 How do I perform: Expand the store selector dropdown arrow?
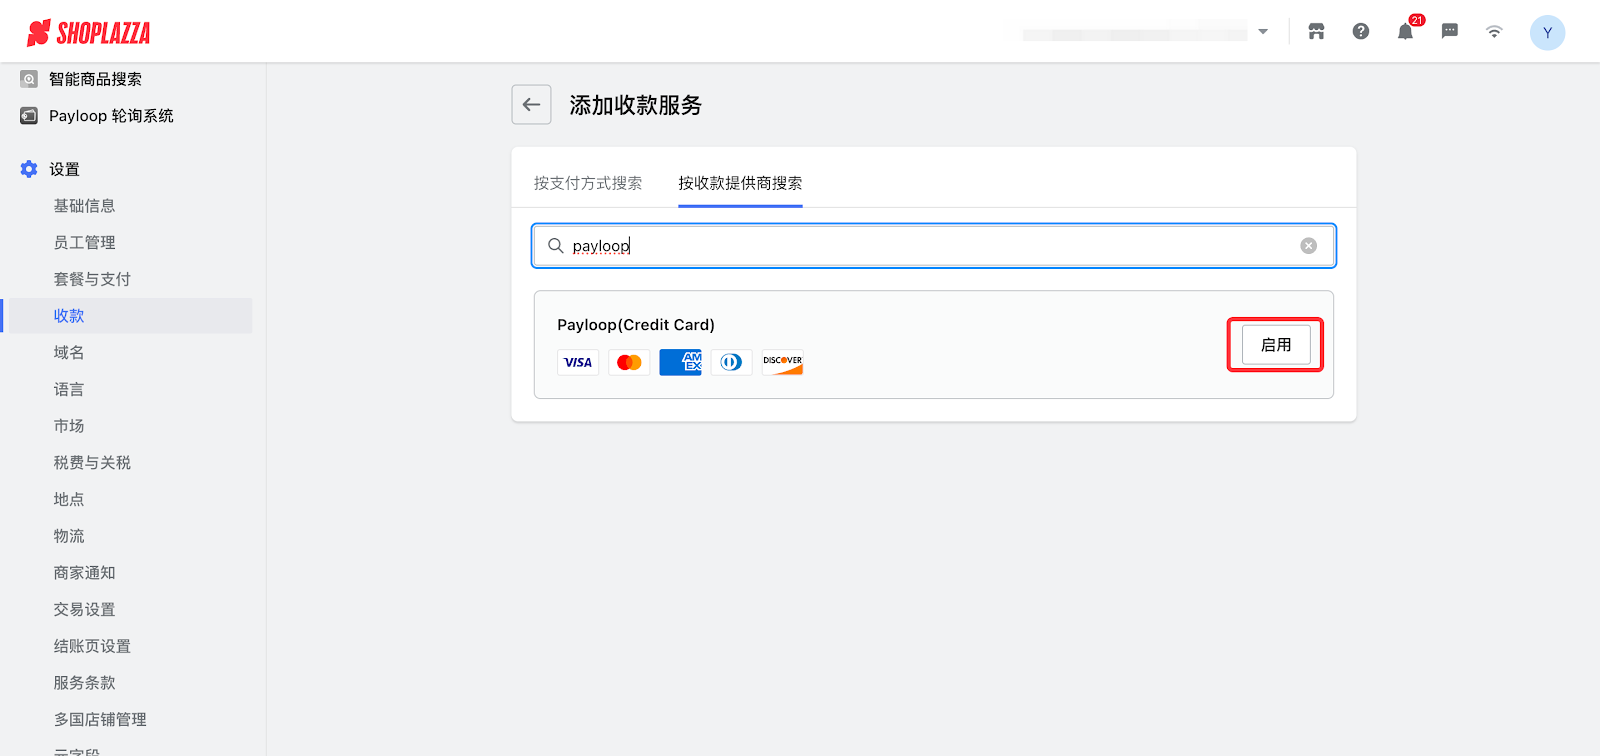coord(1263,32)
